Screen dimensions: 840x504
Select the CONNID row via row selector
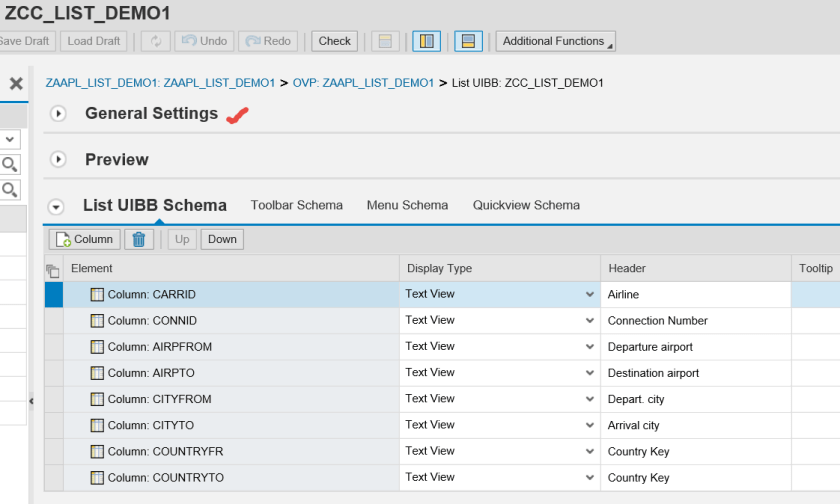[53, 321]
